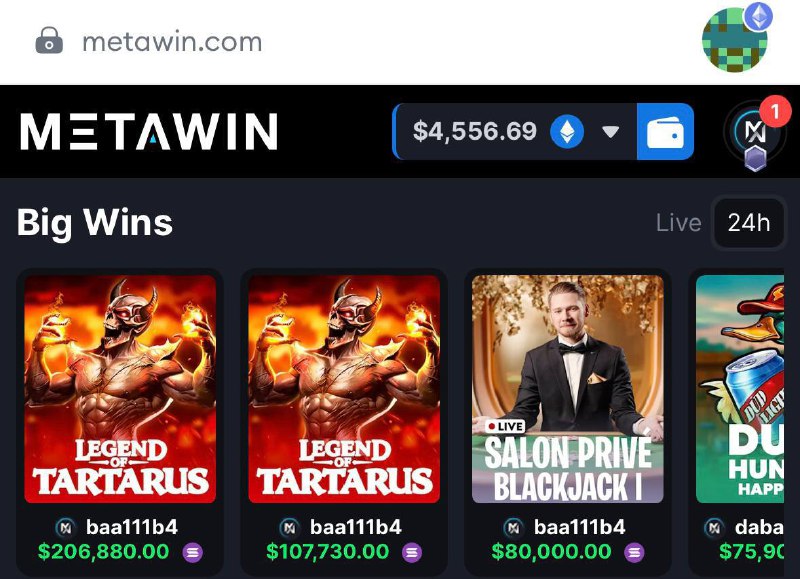Open the Duck Hunters game thumbnail
The width and height of the screenshot is (800, 579).
coord(740,389)
